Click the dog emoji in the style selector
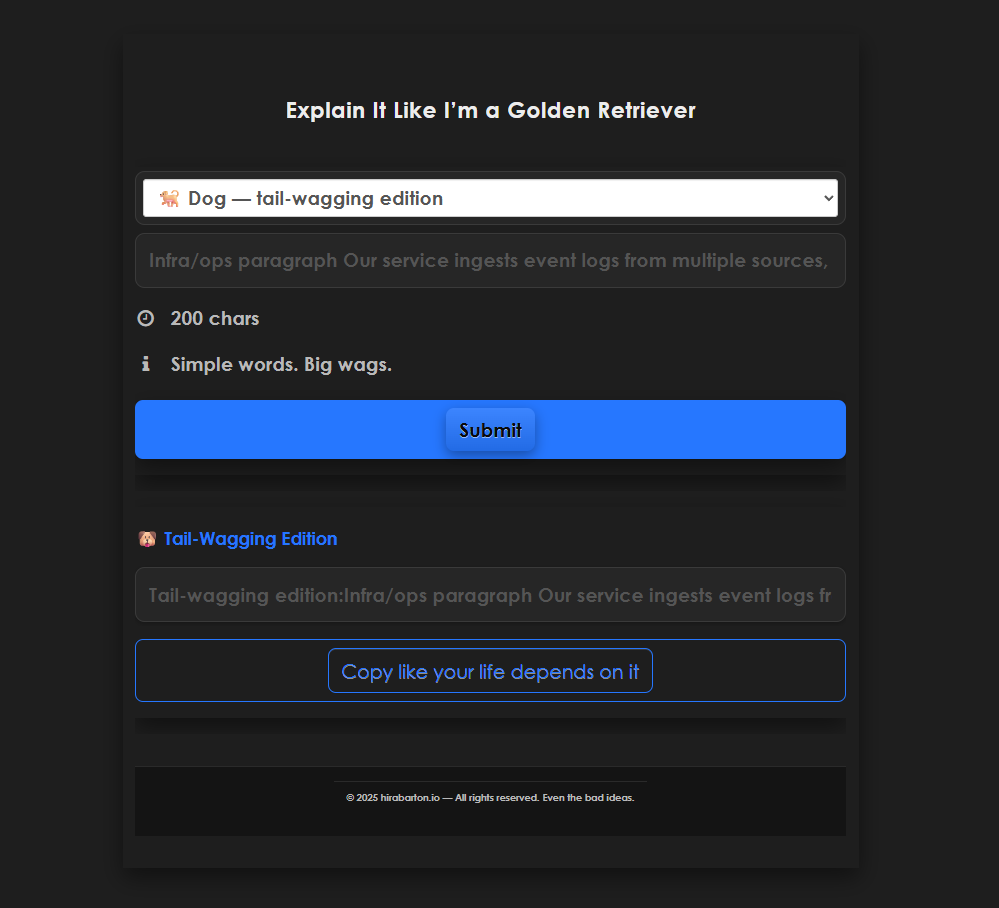999x908 pixels. point(169,198)
